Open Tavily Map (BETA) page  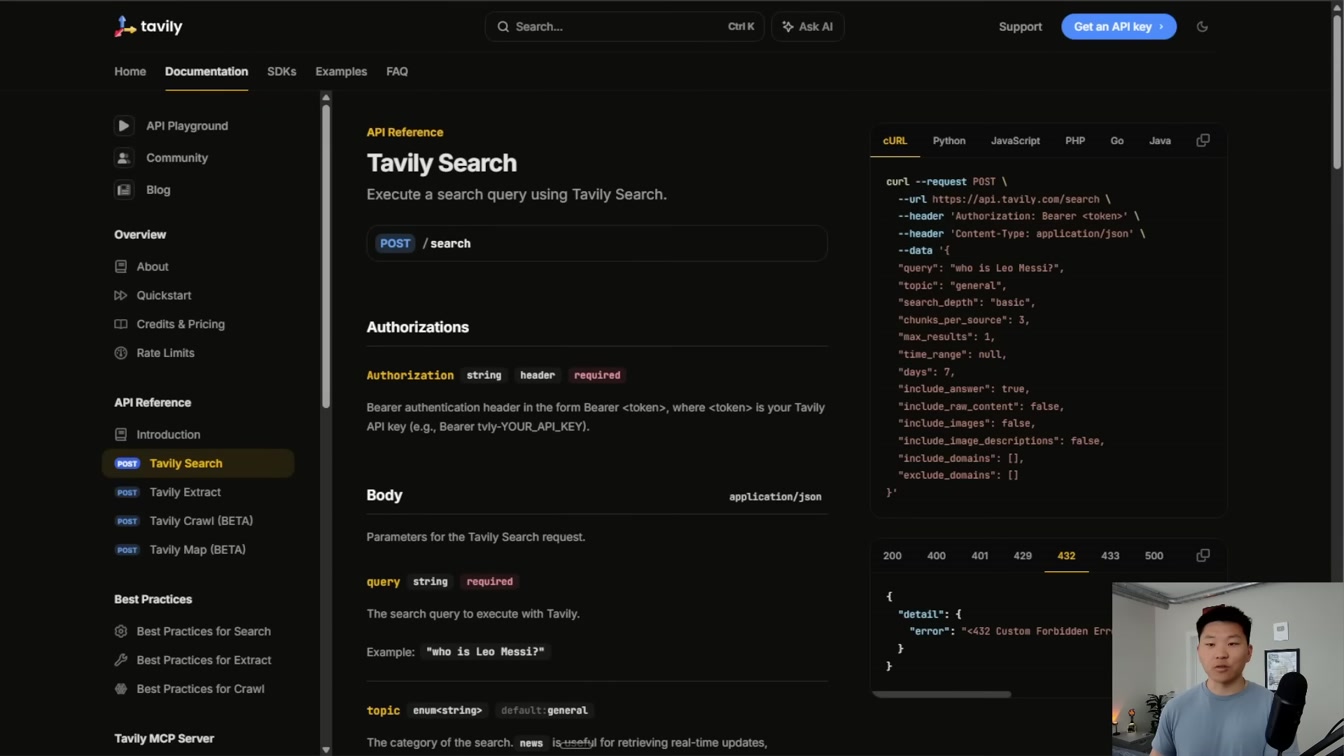pos(197,550)
